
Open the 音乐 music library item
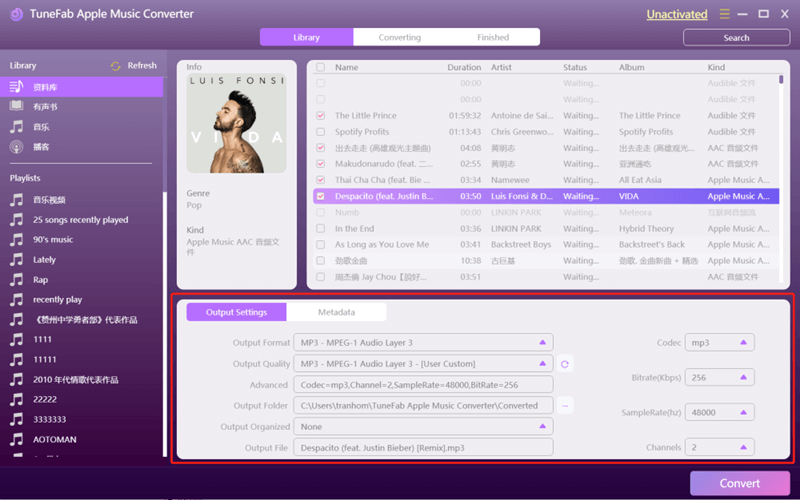point(41,127)
